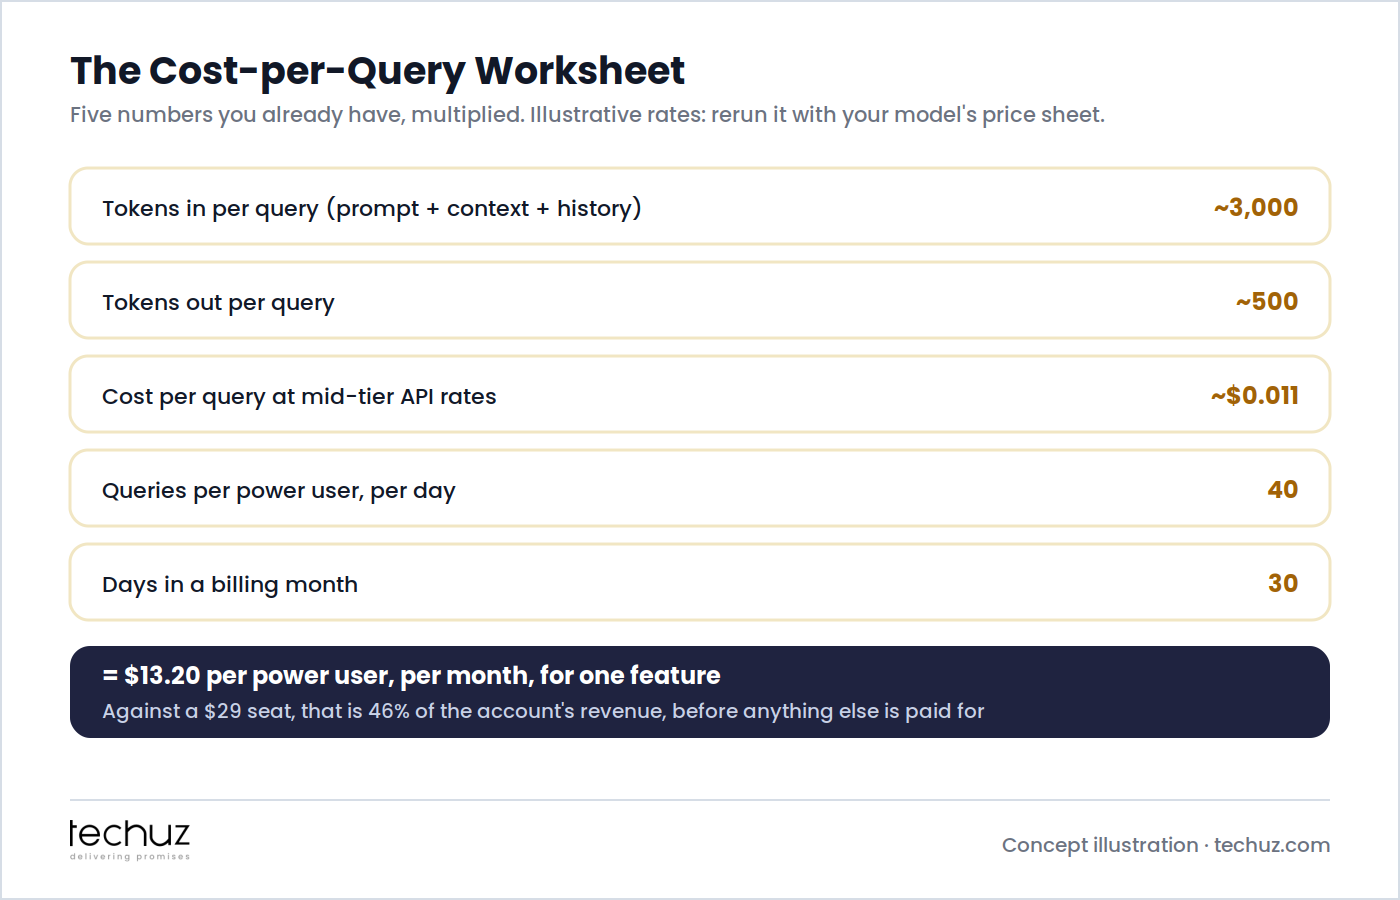Click the value '30'
Viewport: 1400px width, 900px height.
pos(1283,583)
